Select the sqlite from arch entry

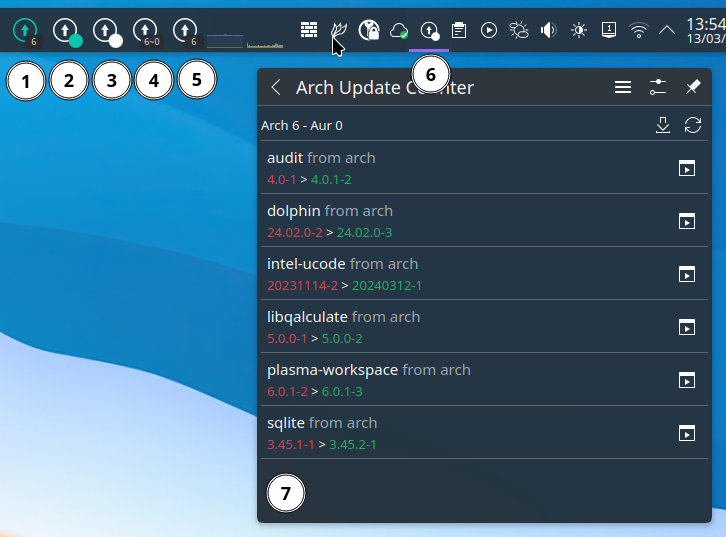pos(484,432)
